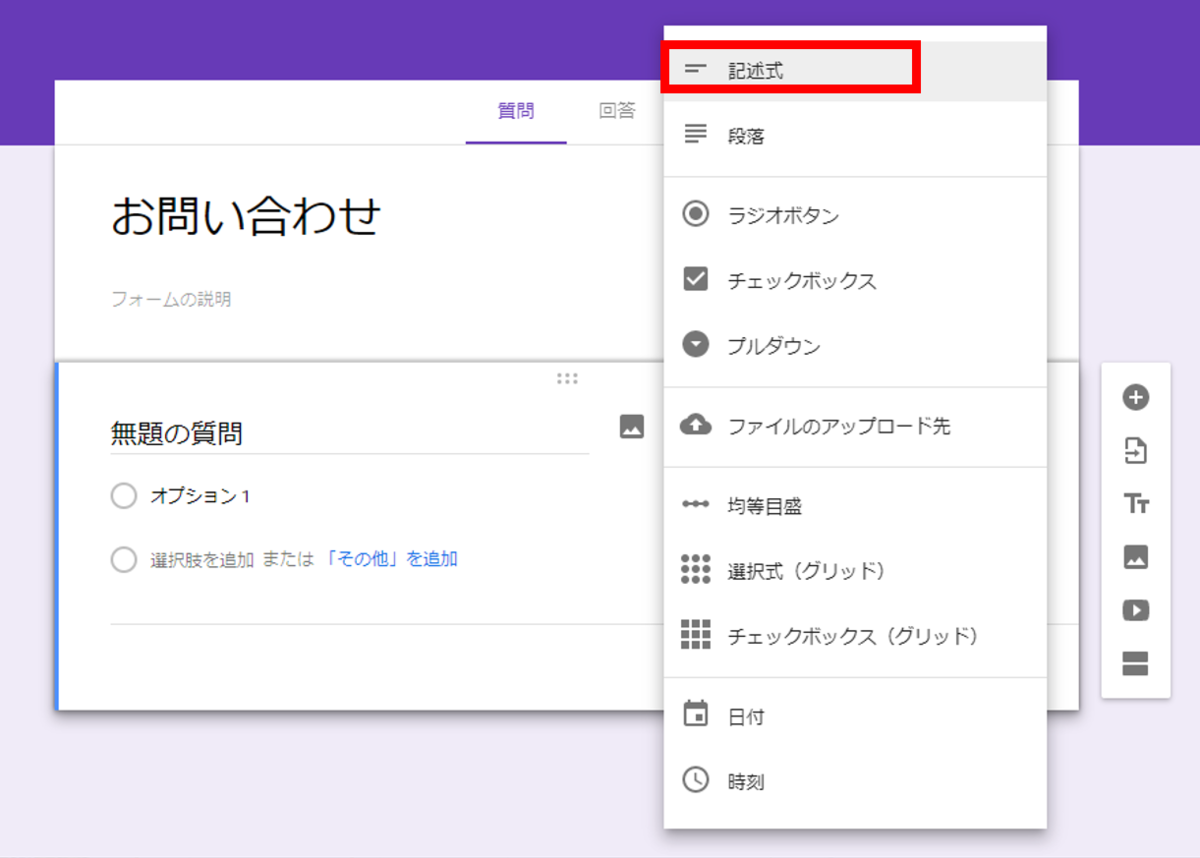
Task: Click 「その他」を追加 link
Action: pyautogui.click(x=391, y=559)
